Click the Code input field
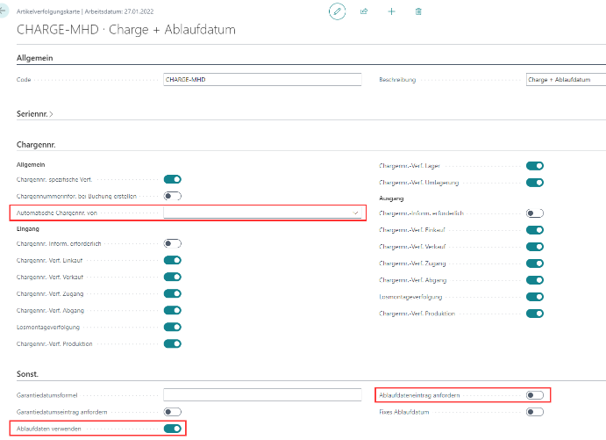 [261, 78]
